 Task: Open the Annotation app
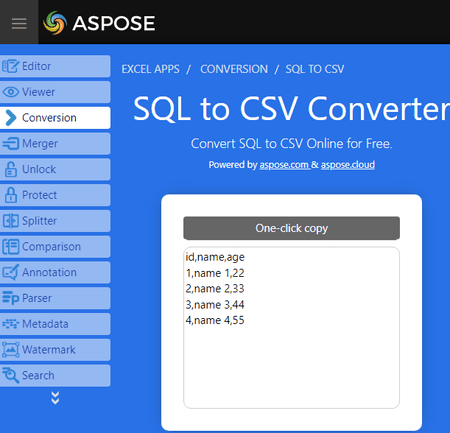[x=55, y=272]
